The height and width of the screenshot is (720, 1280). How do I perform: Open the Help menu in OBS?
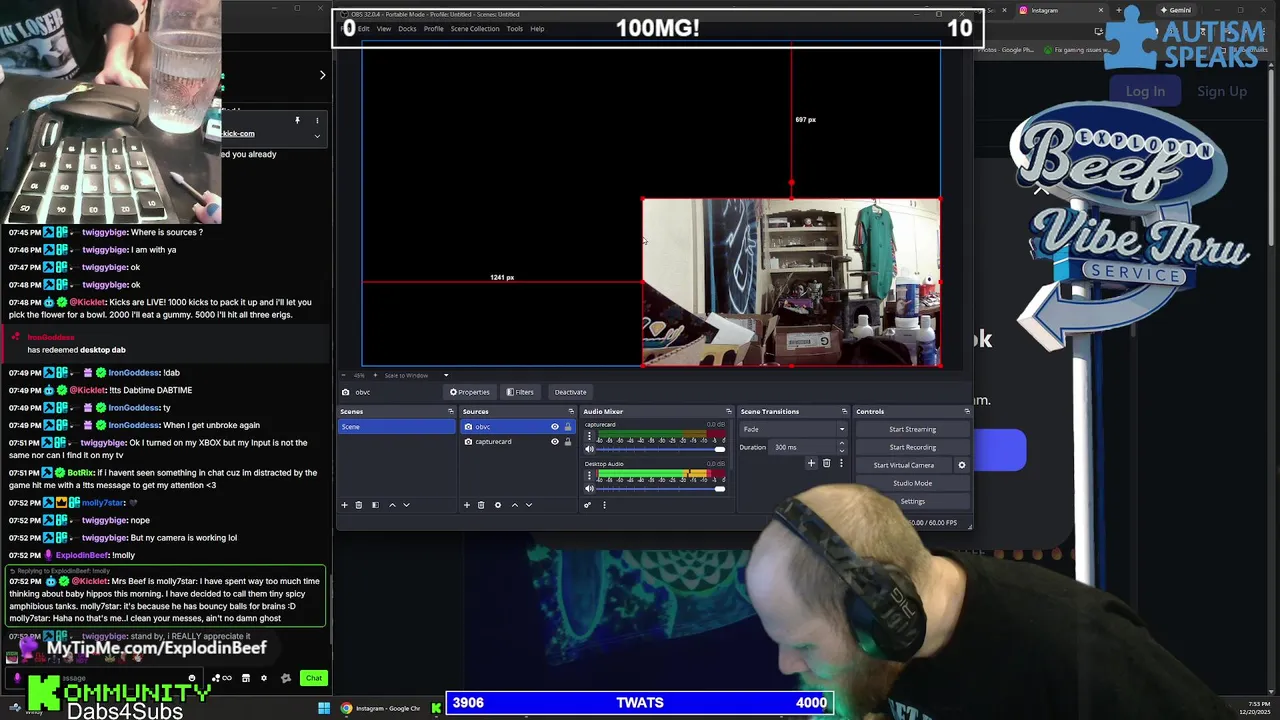pyautogui.click(x=537, y=28)
